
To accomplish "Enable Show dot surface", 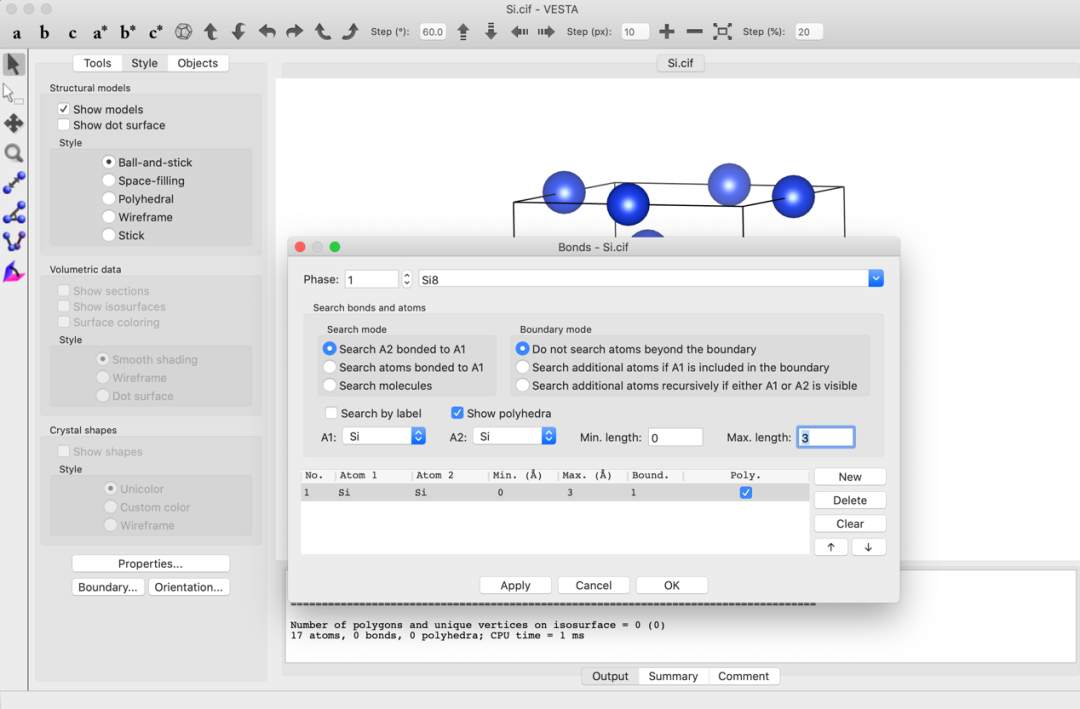I will pos(63,125).
